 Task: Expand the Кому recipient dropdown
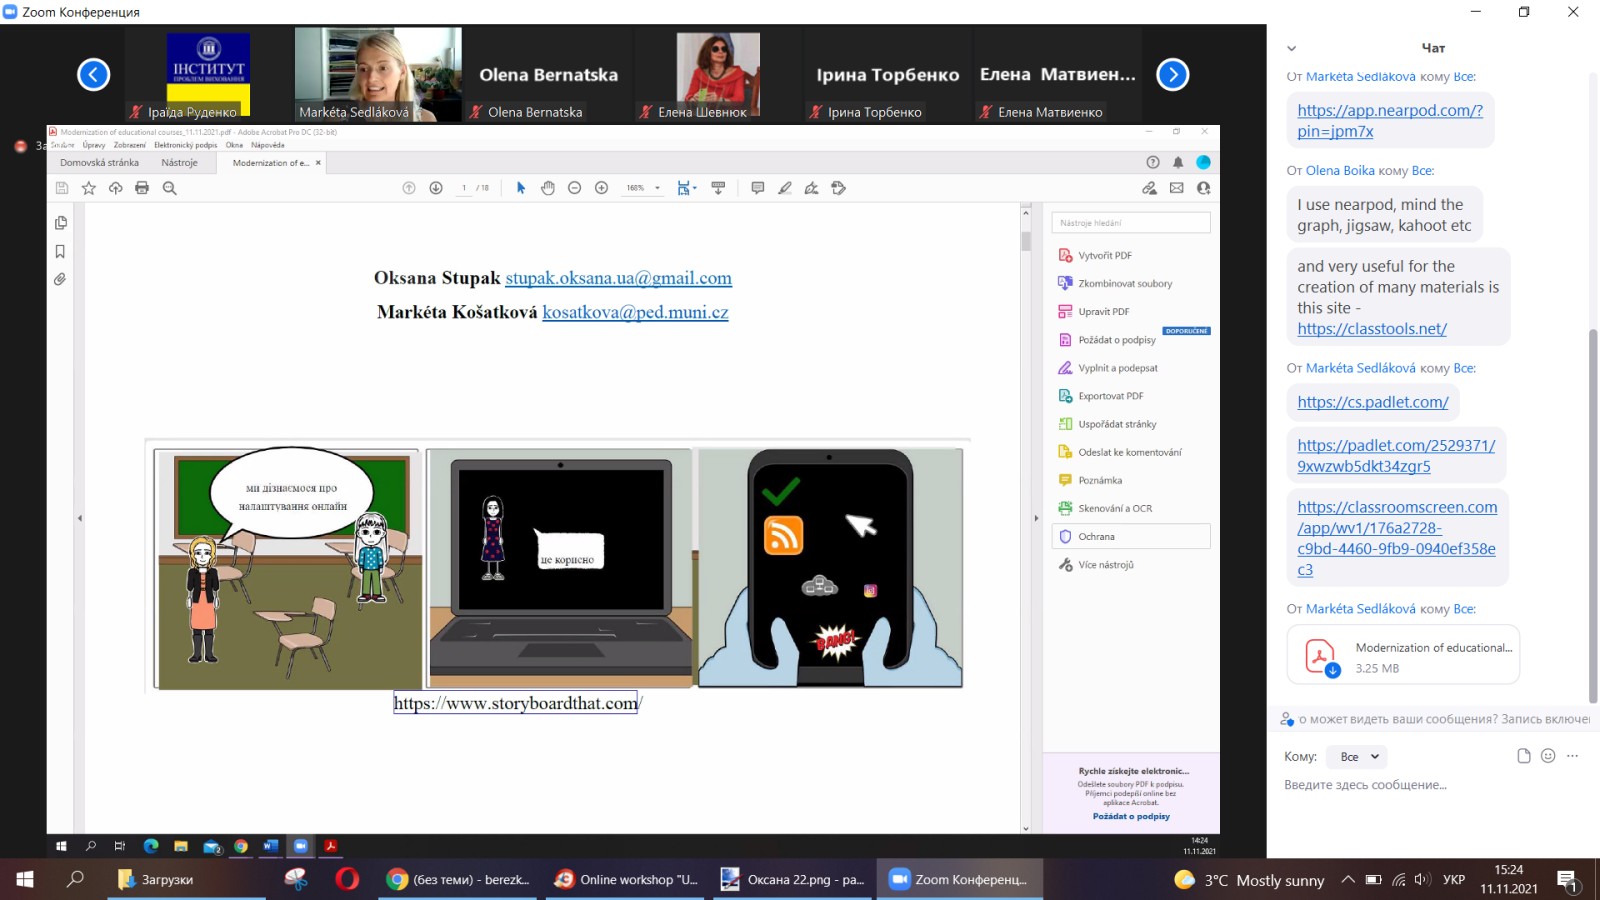(x=1358, y=757)
